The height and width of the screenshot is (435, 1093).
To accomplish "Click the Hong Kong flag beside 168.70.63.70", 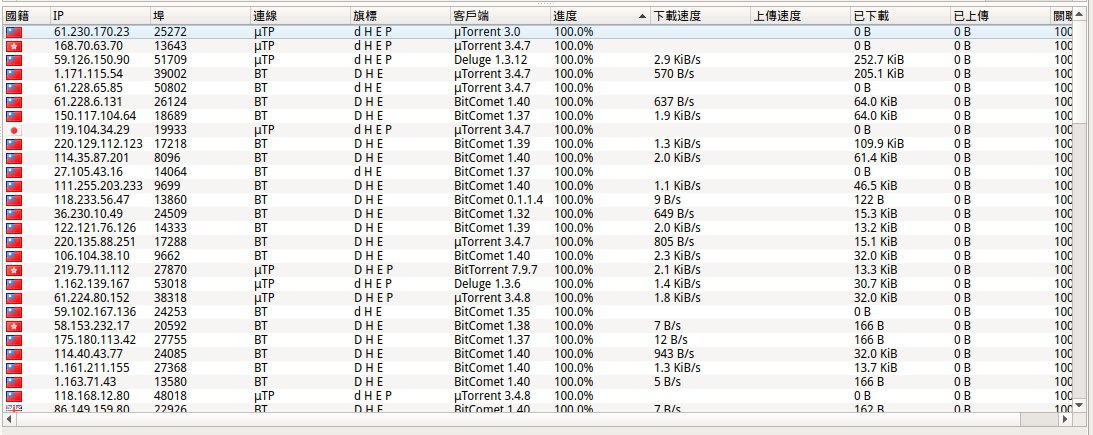I will click(14, 46).
